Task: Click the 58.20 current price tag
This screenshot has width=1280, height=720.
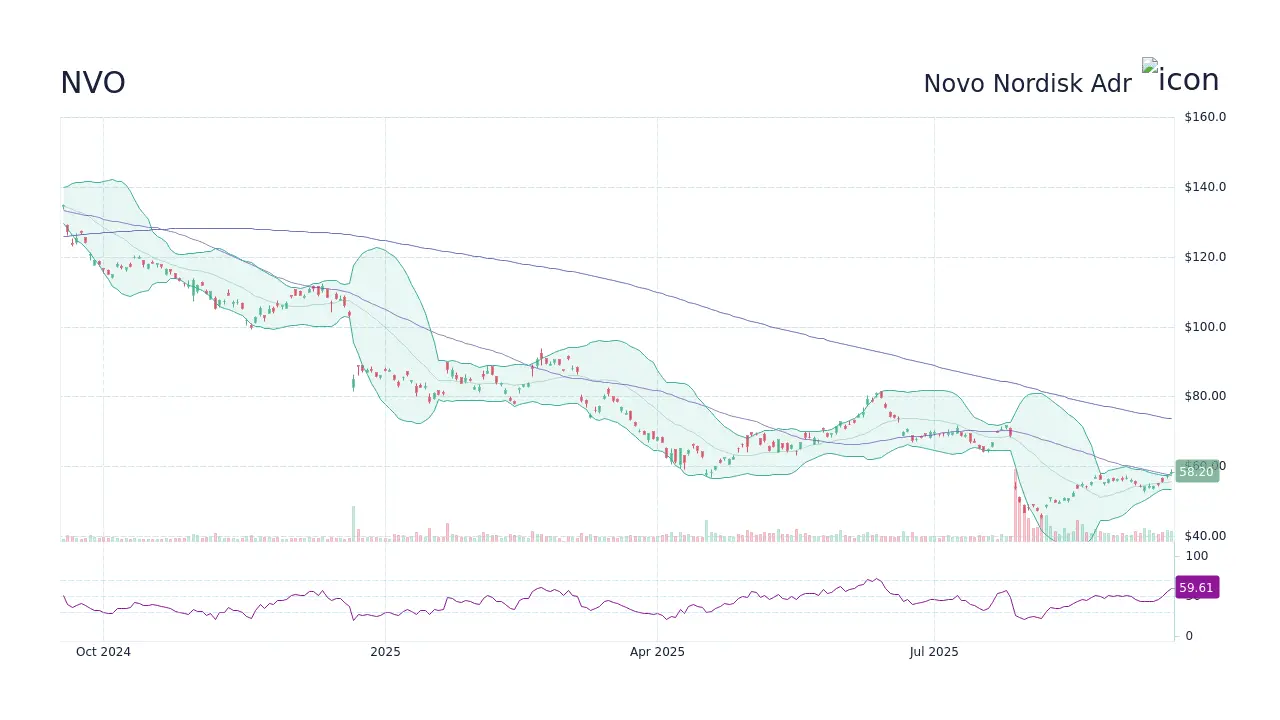Action: [1196, 472]
